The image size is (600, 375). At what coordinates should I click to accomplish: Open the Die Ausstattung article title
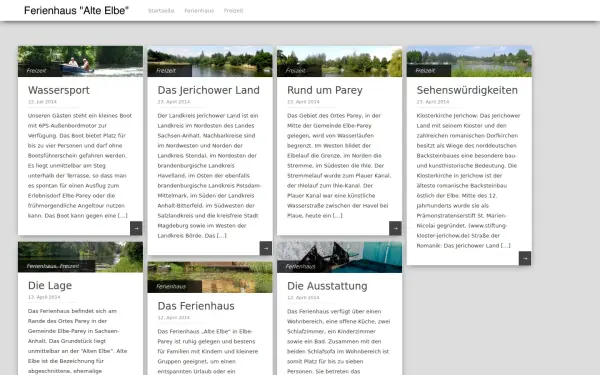click(327, 286)
